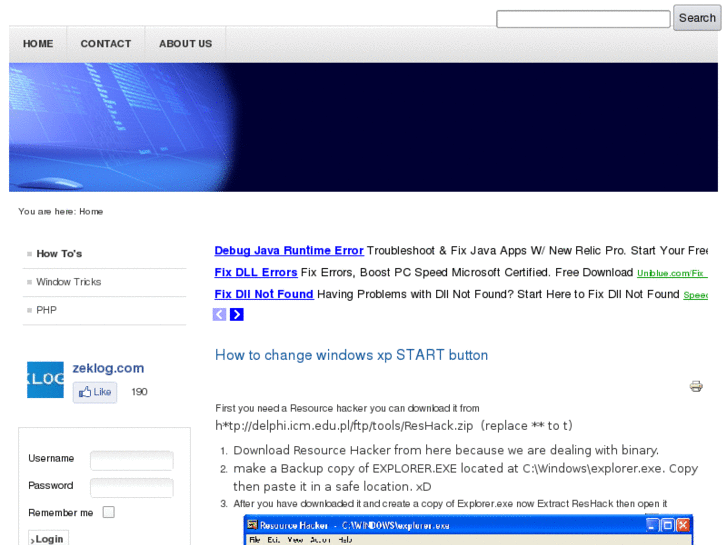The height and width of the screenshot is (545, 727).
Task: Open the article title about START button
Action: (x=351, y=355)
